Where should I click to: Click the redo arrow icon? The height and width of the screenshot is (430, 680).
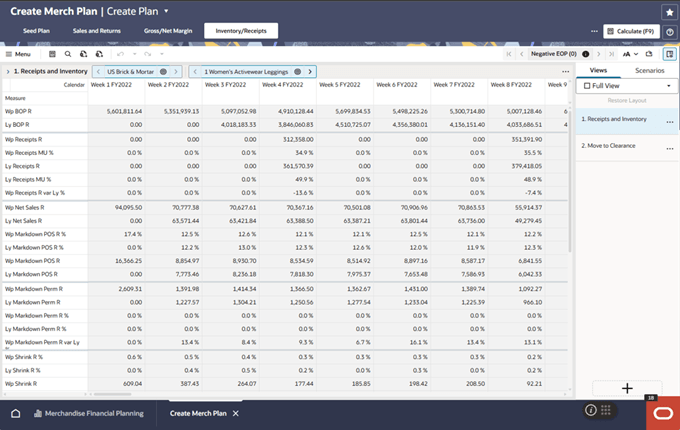coord(148,54)
